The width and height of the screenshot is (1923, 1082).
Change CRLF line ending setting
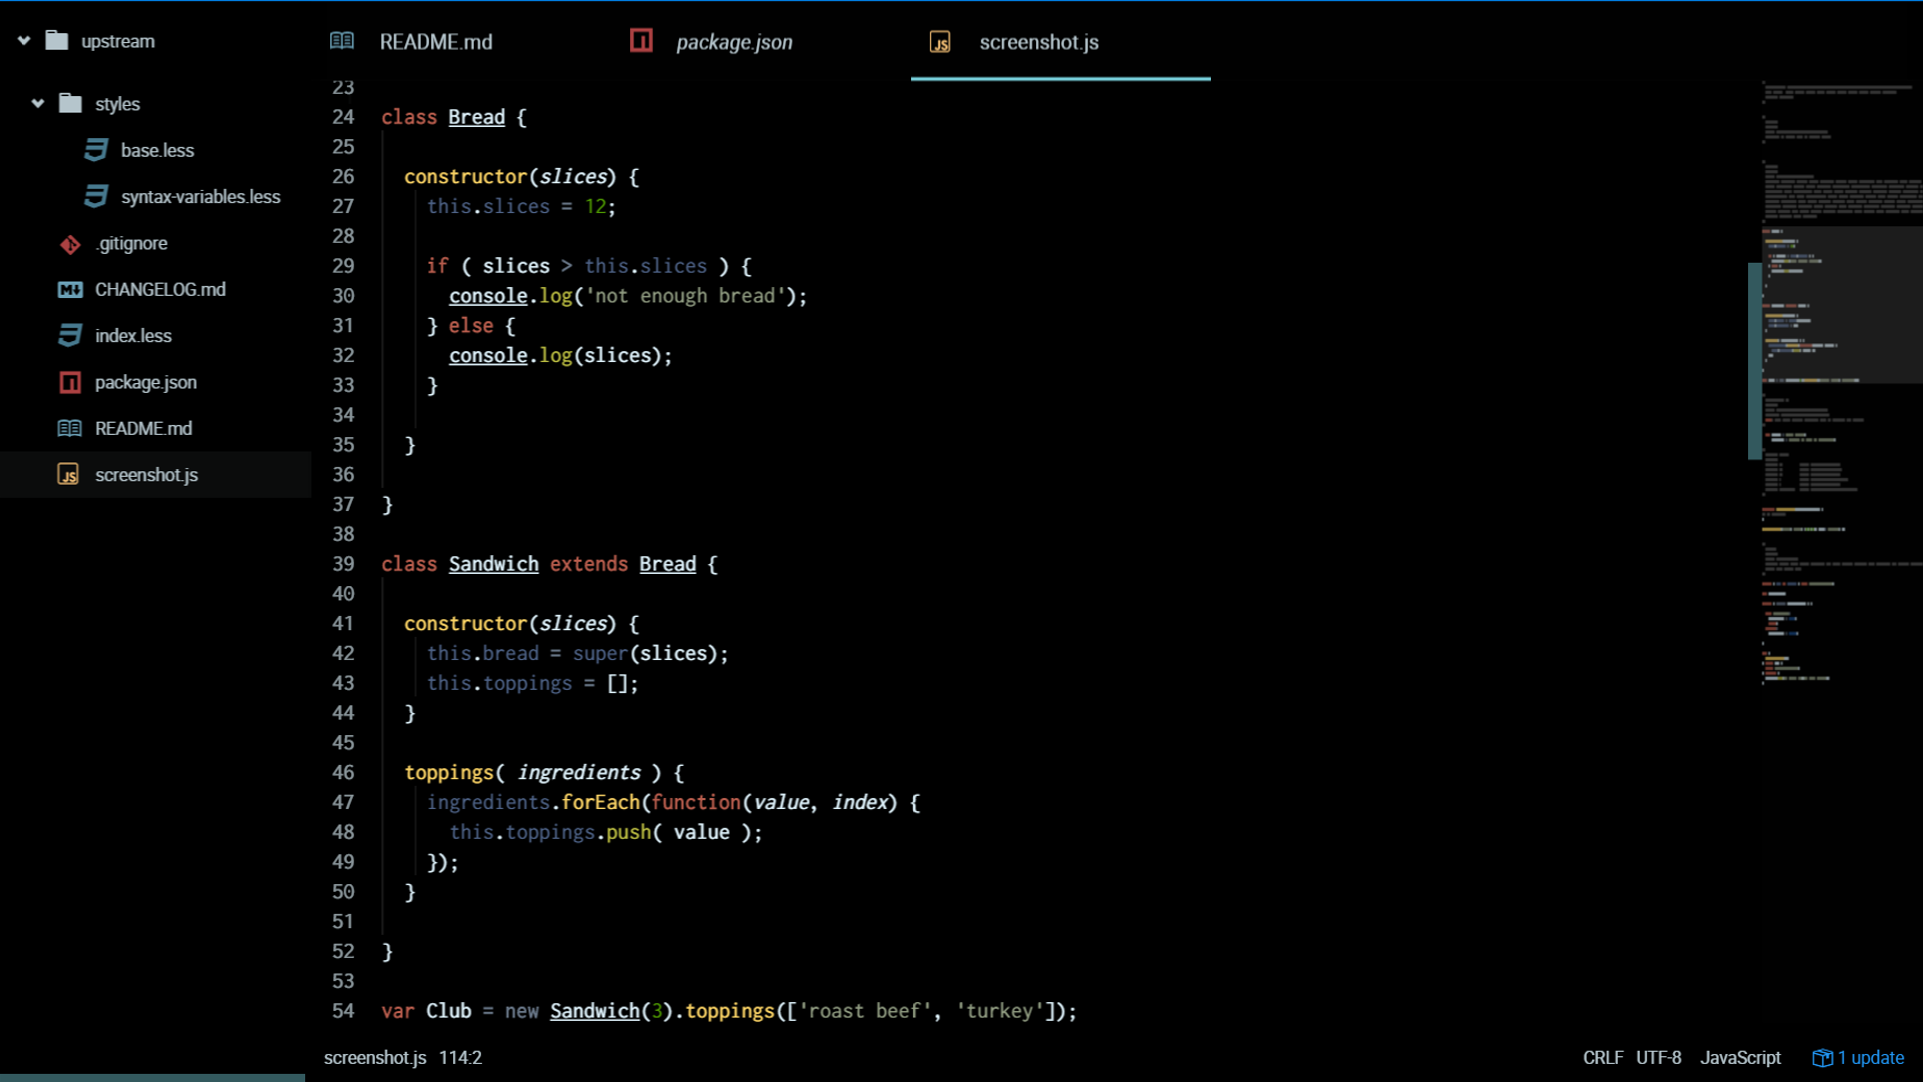pyautogui.click(x=1603, y=1058)
